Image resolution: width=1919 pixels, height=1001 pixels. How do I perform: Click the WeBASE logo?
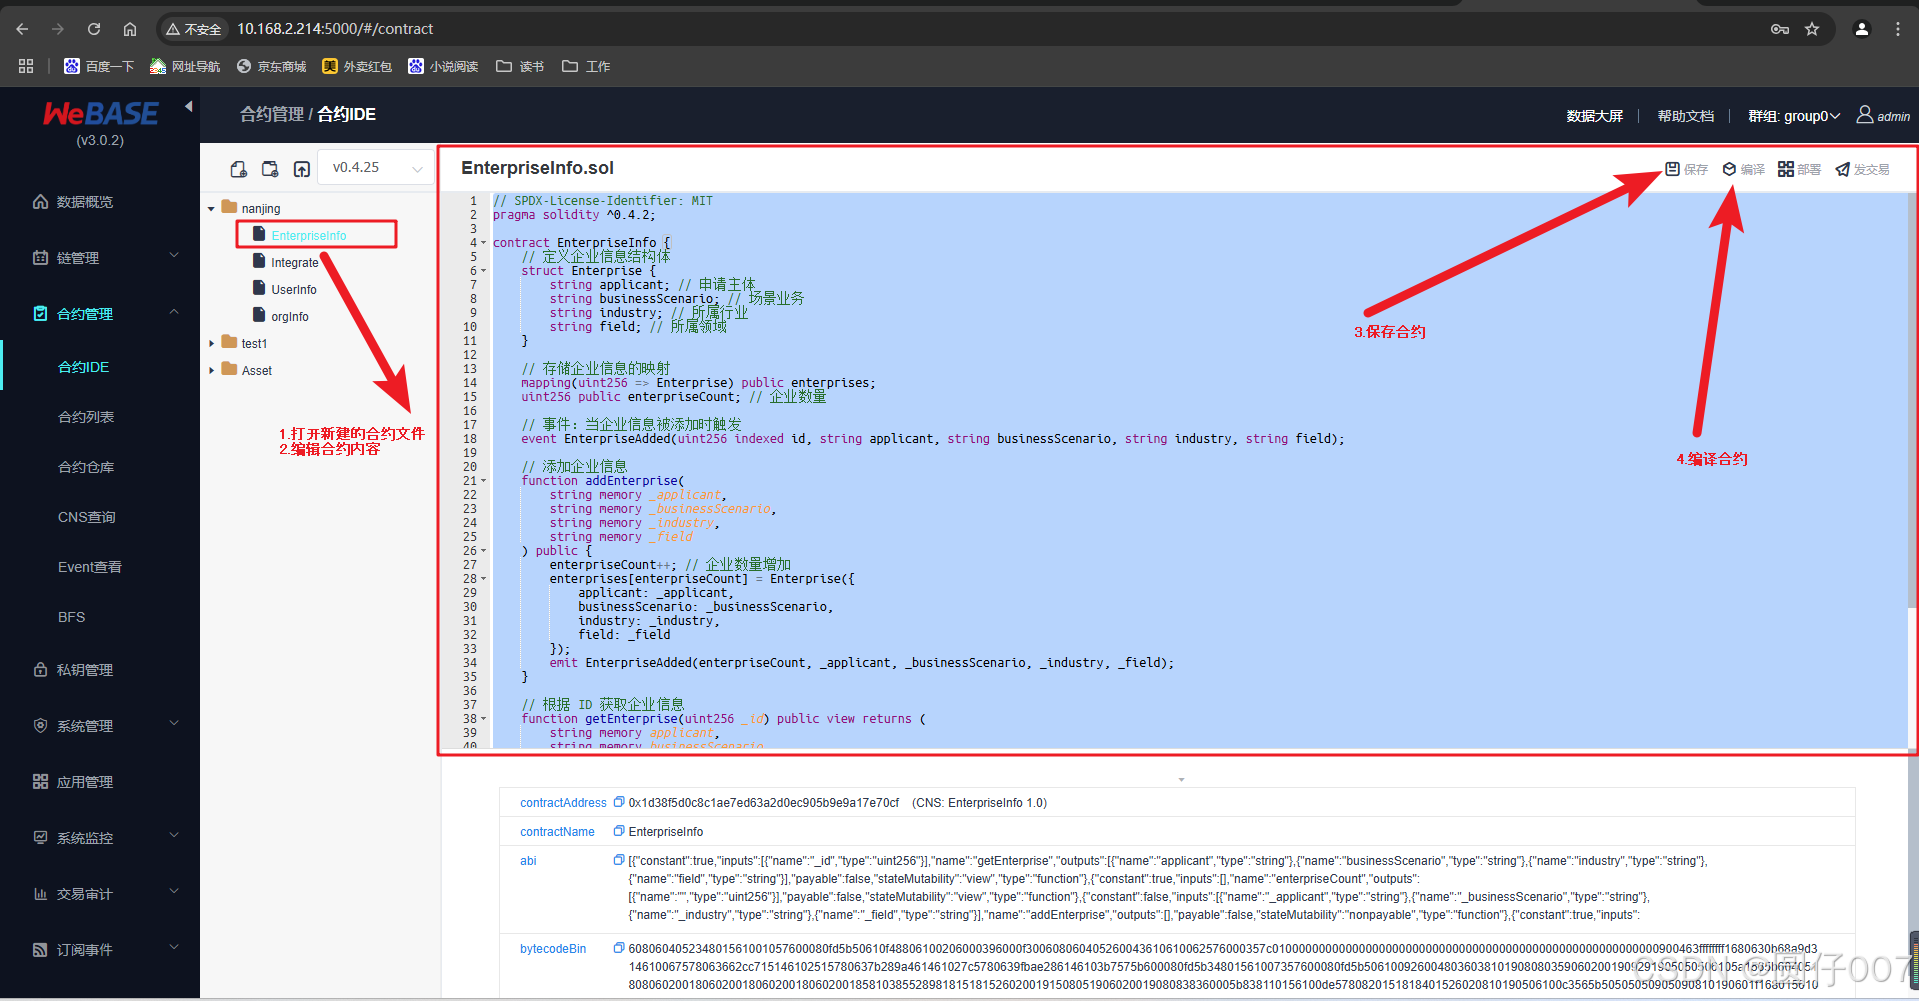coord(100,114)
